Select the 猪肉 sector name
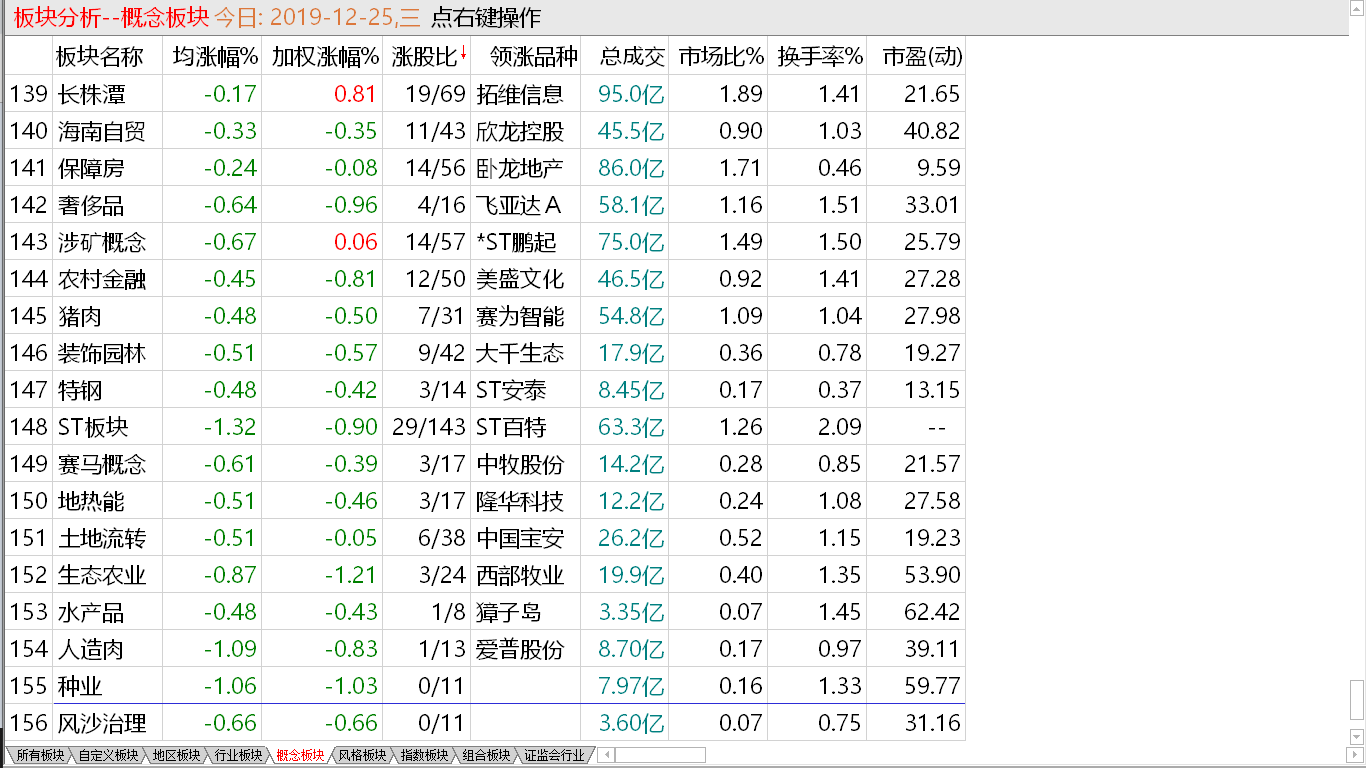Image resolution: width=1366 pixels, height=768 pixels. (80, 316)
